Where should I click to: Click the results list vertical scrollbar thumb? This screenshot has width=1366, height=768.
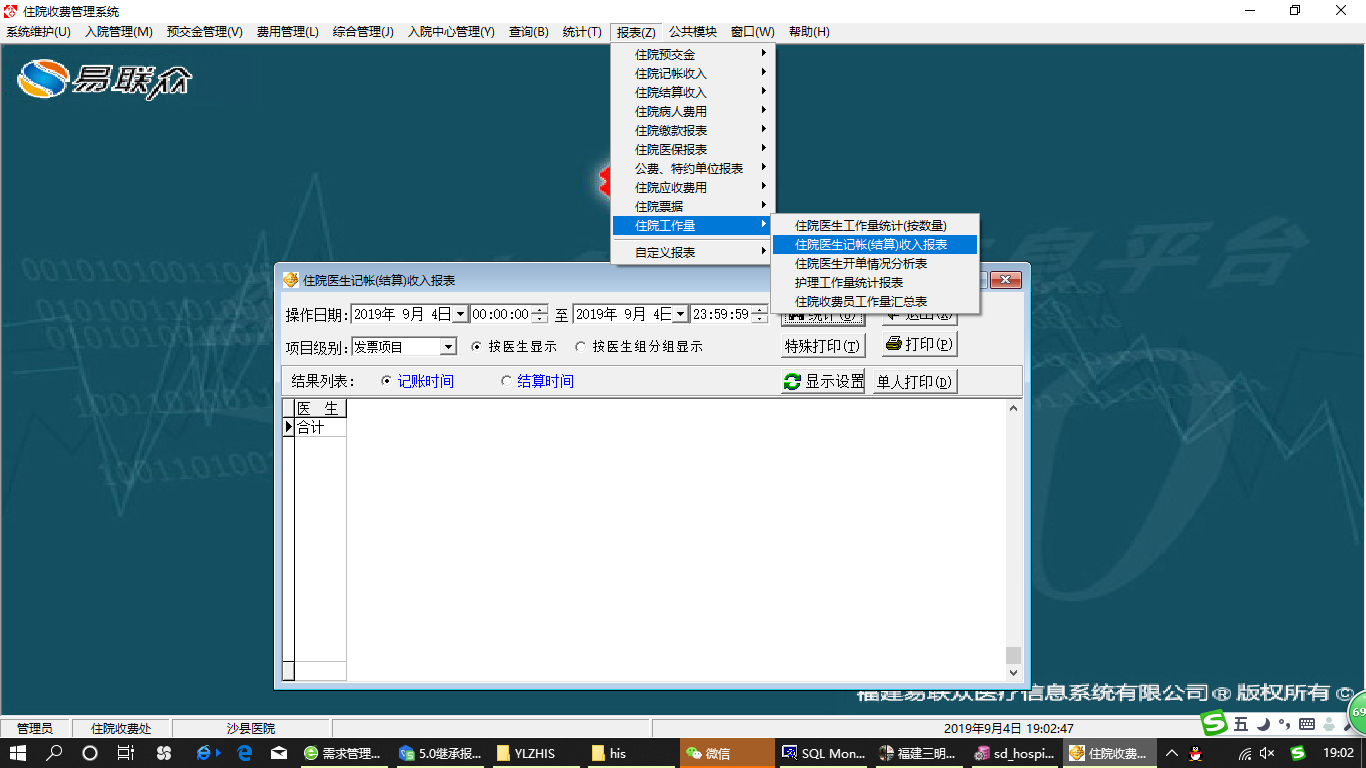tap(1014, 655)
